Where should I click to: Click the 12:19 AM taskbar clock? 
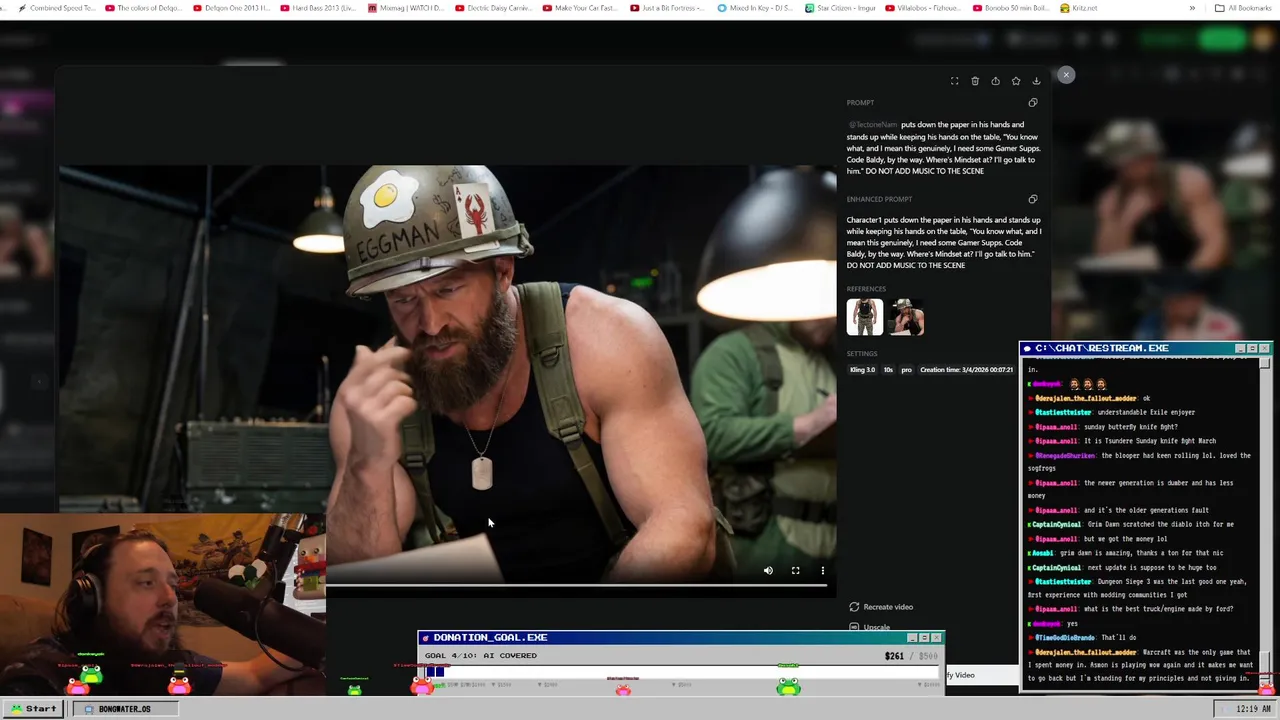pyautogui.click(x=1247, y=709)
